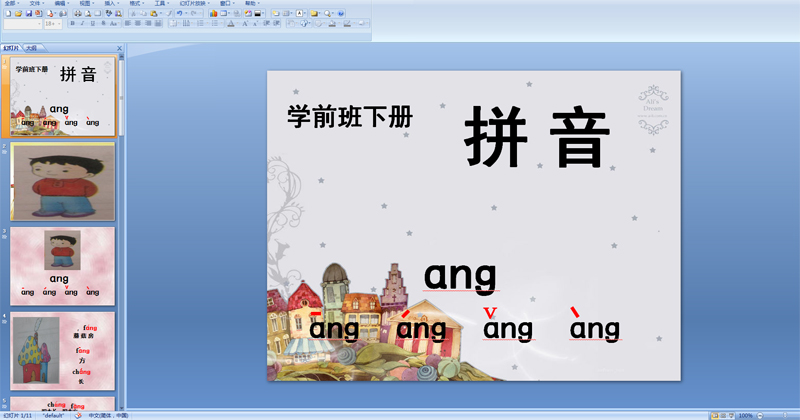
Task: Increase font size with the larger A icon
Action: click(245, 23)
